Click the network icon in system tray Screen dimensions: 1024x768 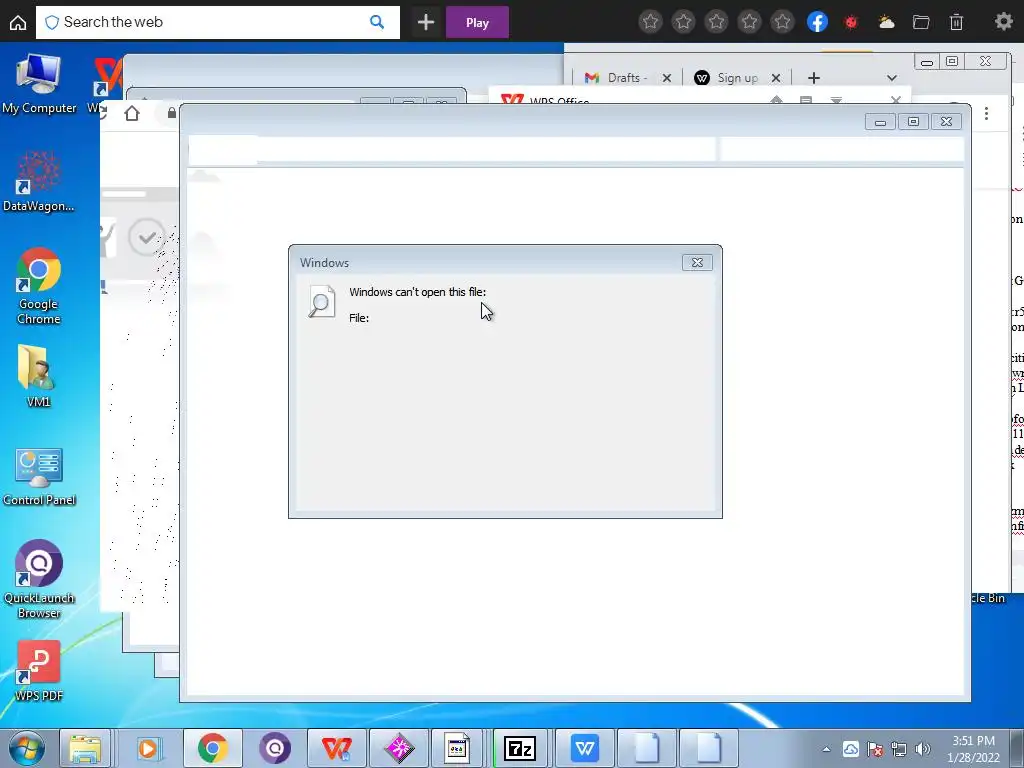point(899,749)
